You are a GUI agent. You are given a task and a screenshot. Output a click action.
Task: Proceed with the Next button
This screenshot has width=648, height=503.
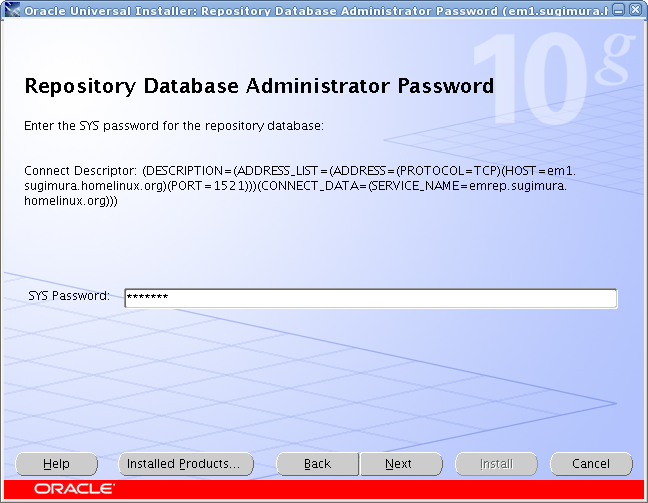401,464
